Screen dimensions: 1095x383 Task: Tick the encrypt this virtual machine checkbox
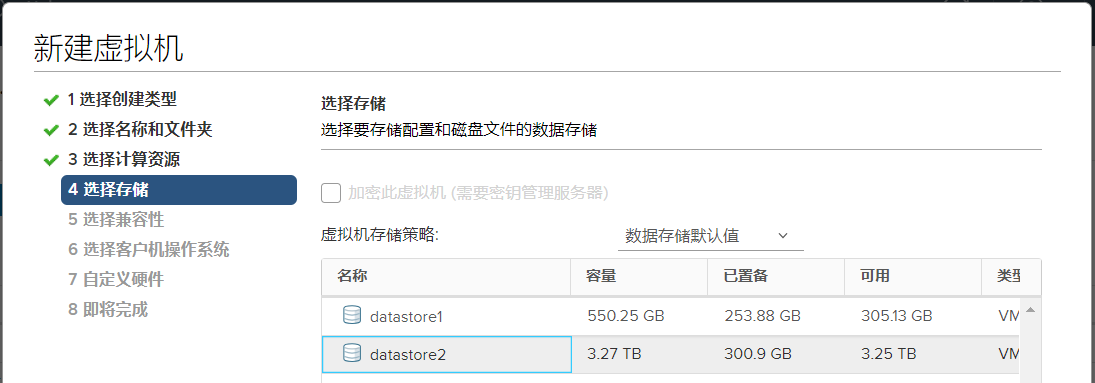(x=331, y=193)
